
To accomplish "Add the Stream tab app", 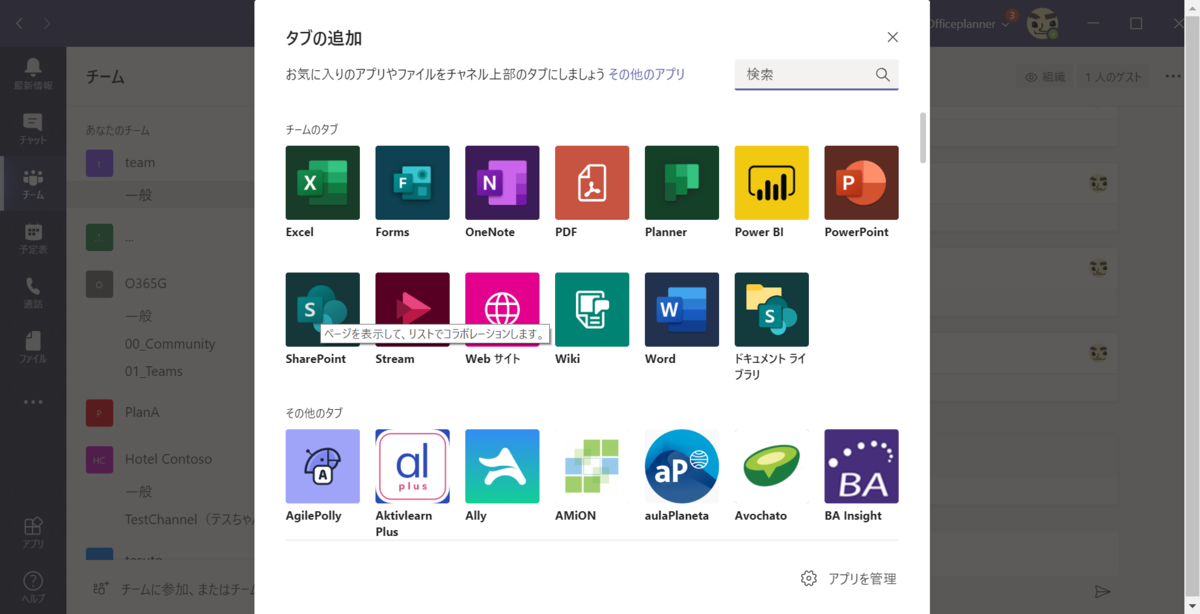I will point(412,310).
